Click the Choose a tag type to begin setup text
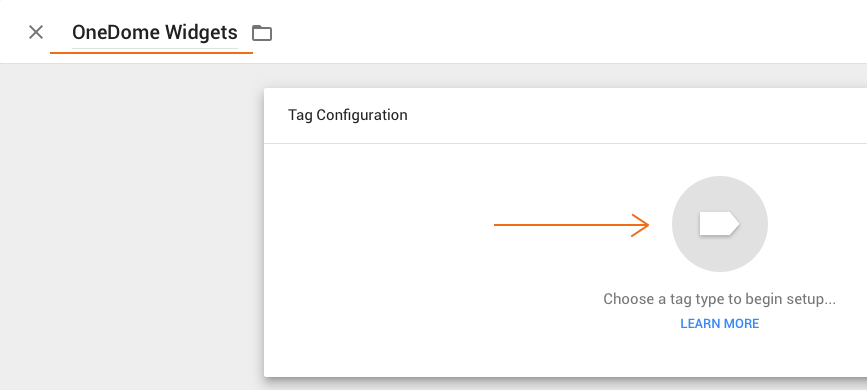867x390 pixels. pos(719,299)
